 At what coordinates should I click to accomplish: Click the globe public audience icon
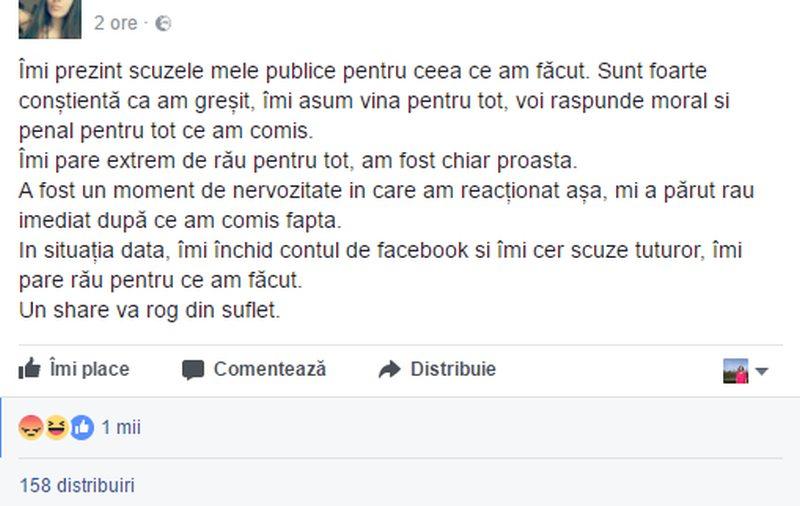(x=164, y=22)
